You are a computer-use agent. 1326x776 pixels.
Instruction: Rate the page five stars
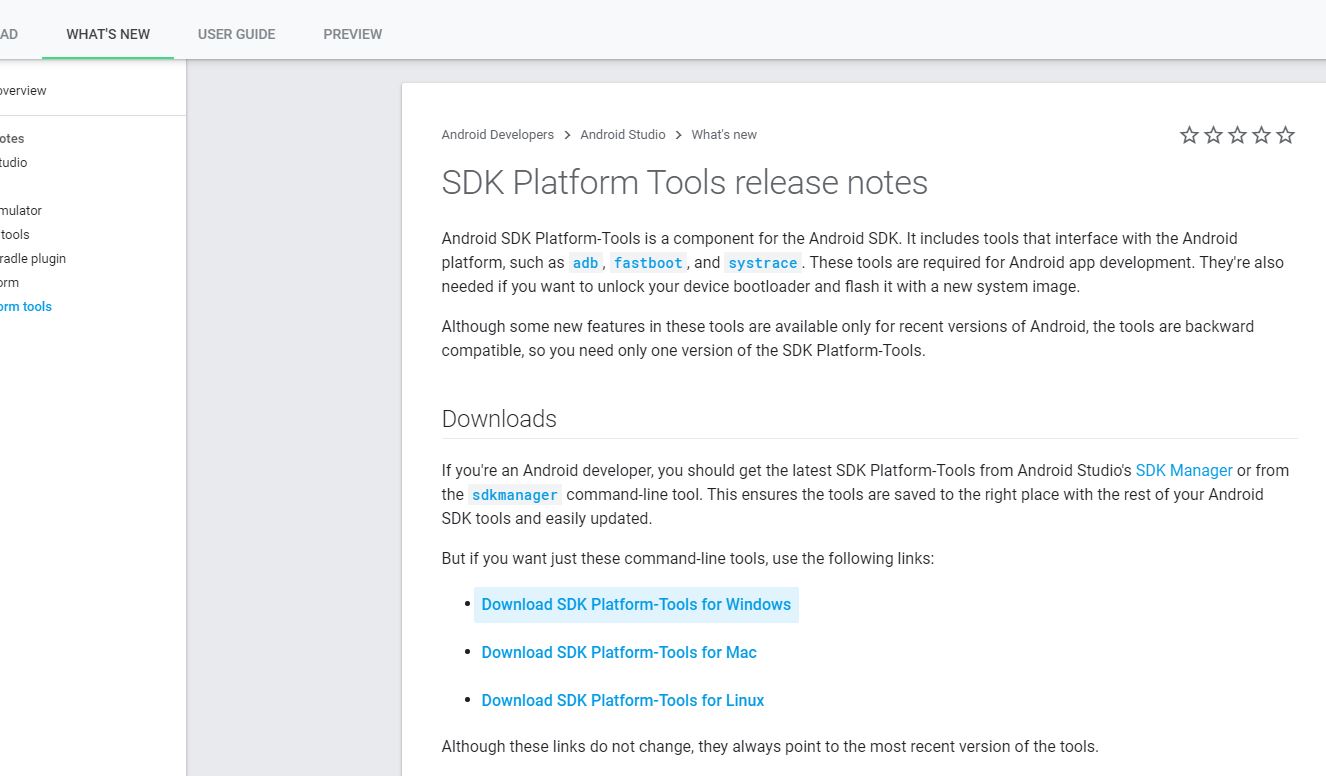coord(1286,135)
